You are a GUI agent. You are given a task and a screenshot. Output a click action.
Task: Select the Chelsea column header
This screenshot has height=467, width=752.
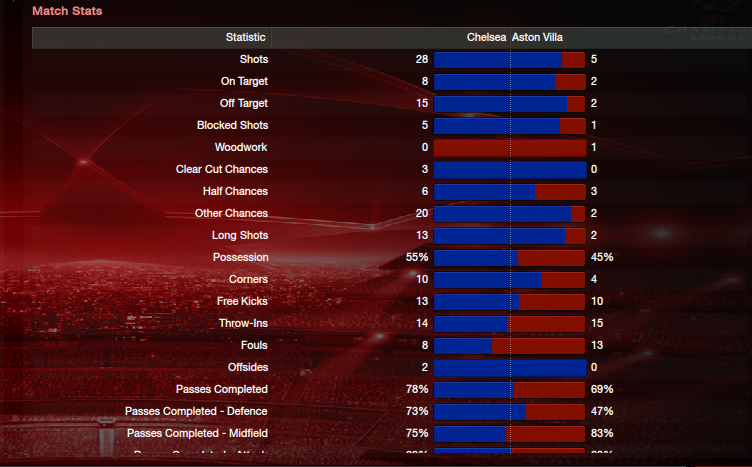coord(486,37)
